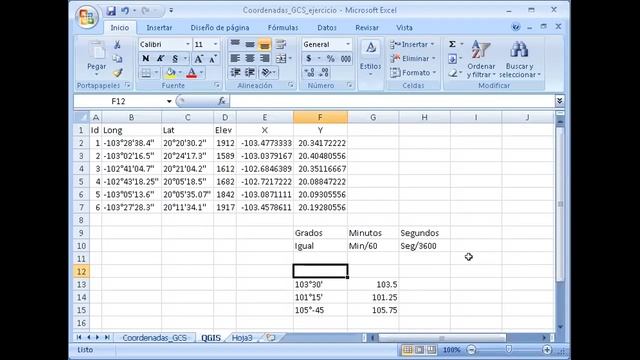Zoom out with minus button
The width and height of the screenshot is (640, 360).
point(471,349)
